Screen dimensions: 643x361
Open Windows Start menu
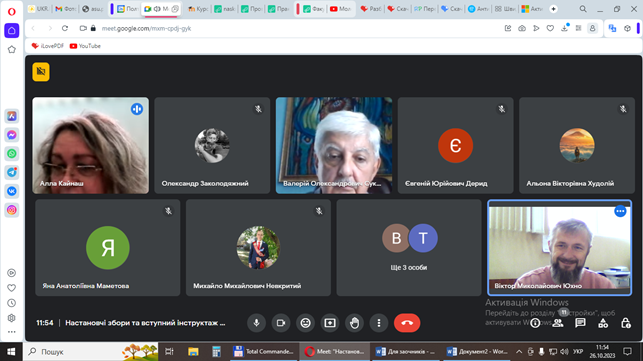click(11, 352)
